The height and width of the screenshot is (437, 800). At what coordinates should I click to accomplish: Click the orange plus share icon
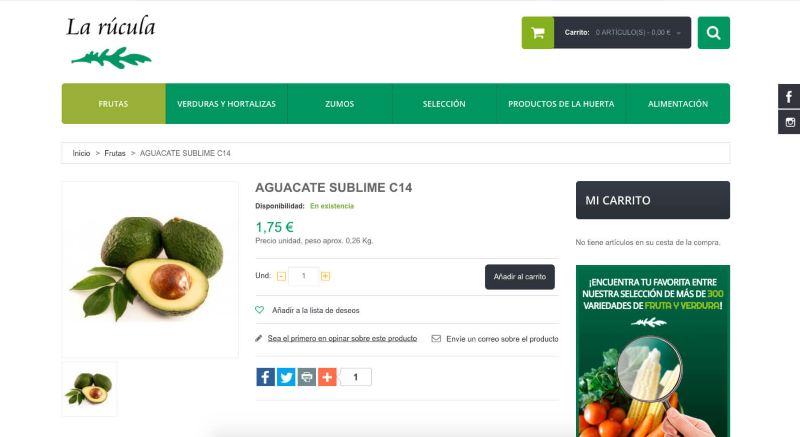tap(327, 377)
